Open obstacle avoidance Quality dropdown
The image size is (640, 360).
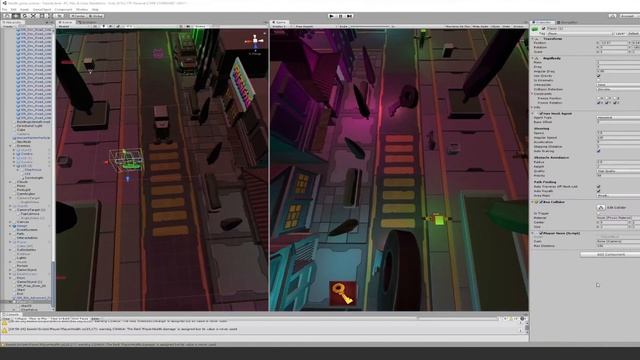619,171
